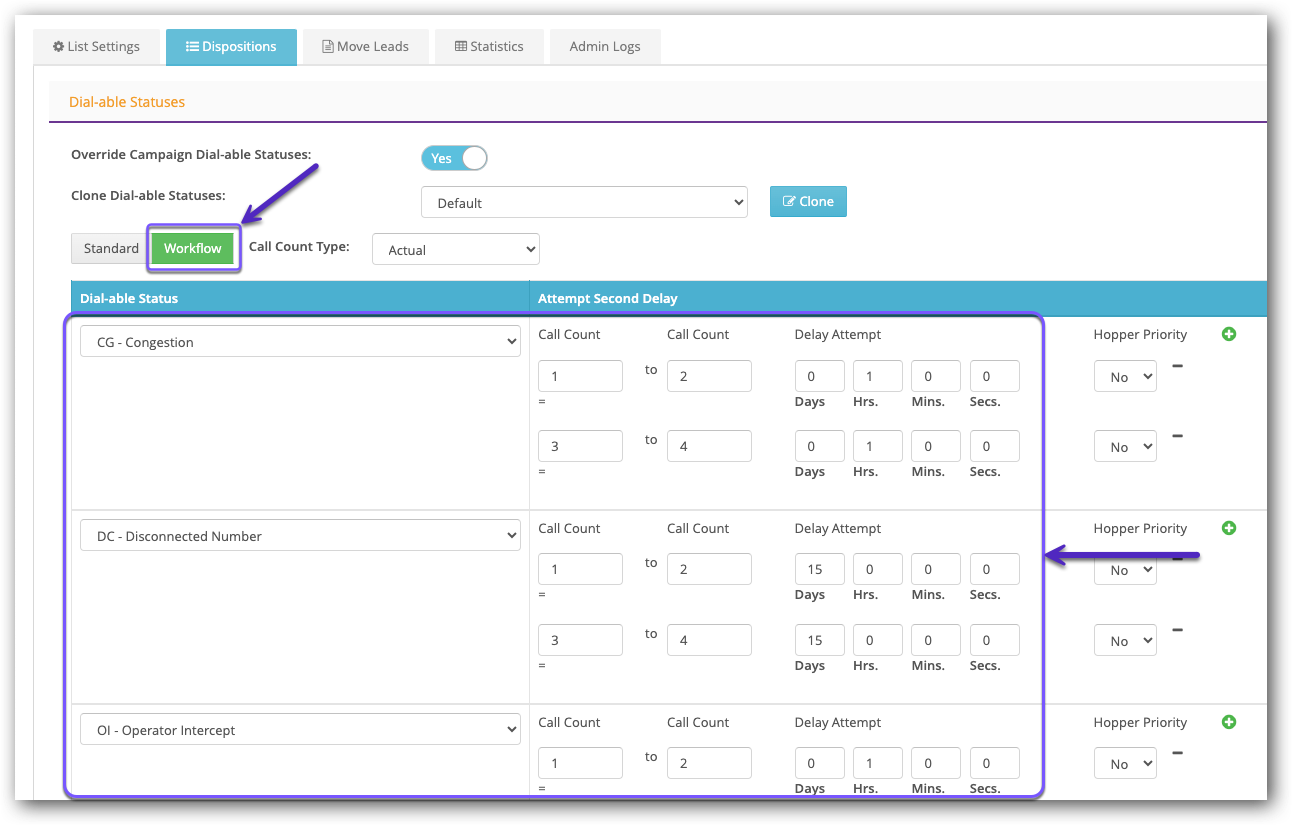Screen dimensions: 1292x825
Task: Change the Call Count Type from Actual
Action: pos(455,249)
